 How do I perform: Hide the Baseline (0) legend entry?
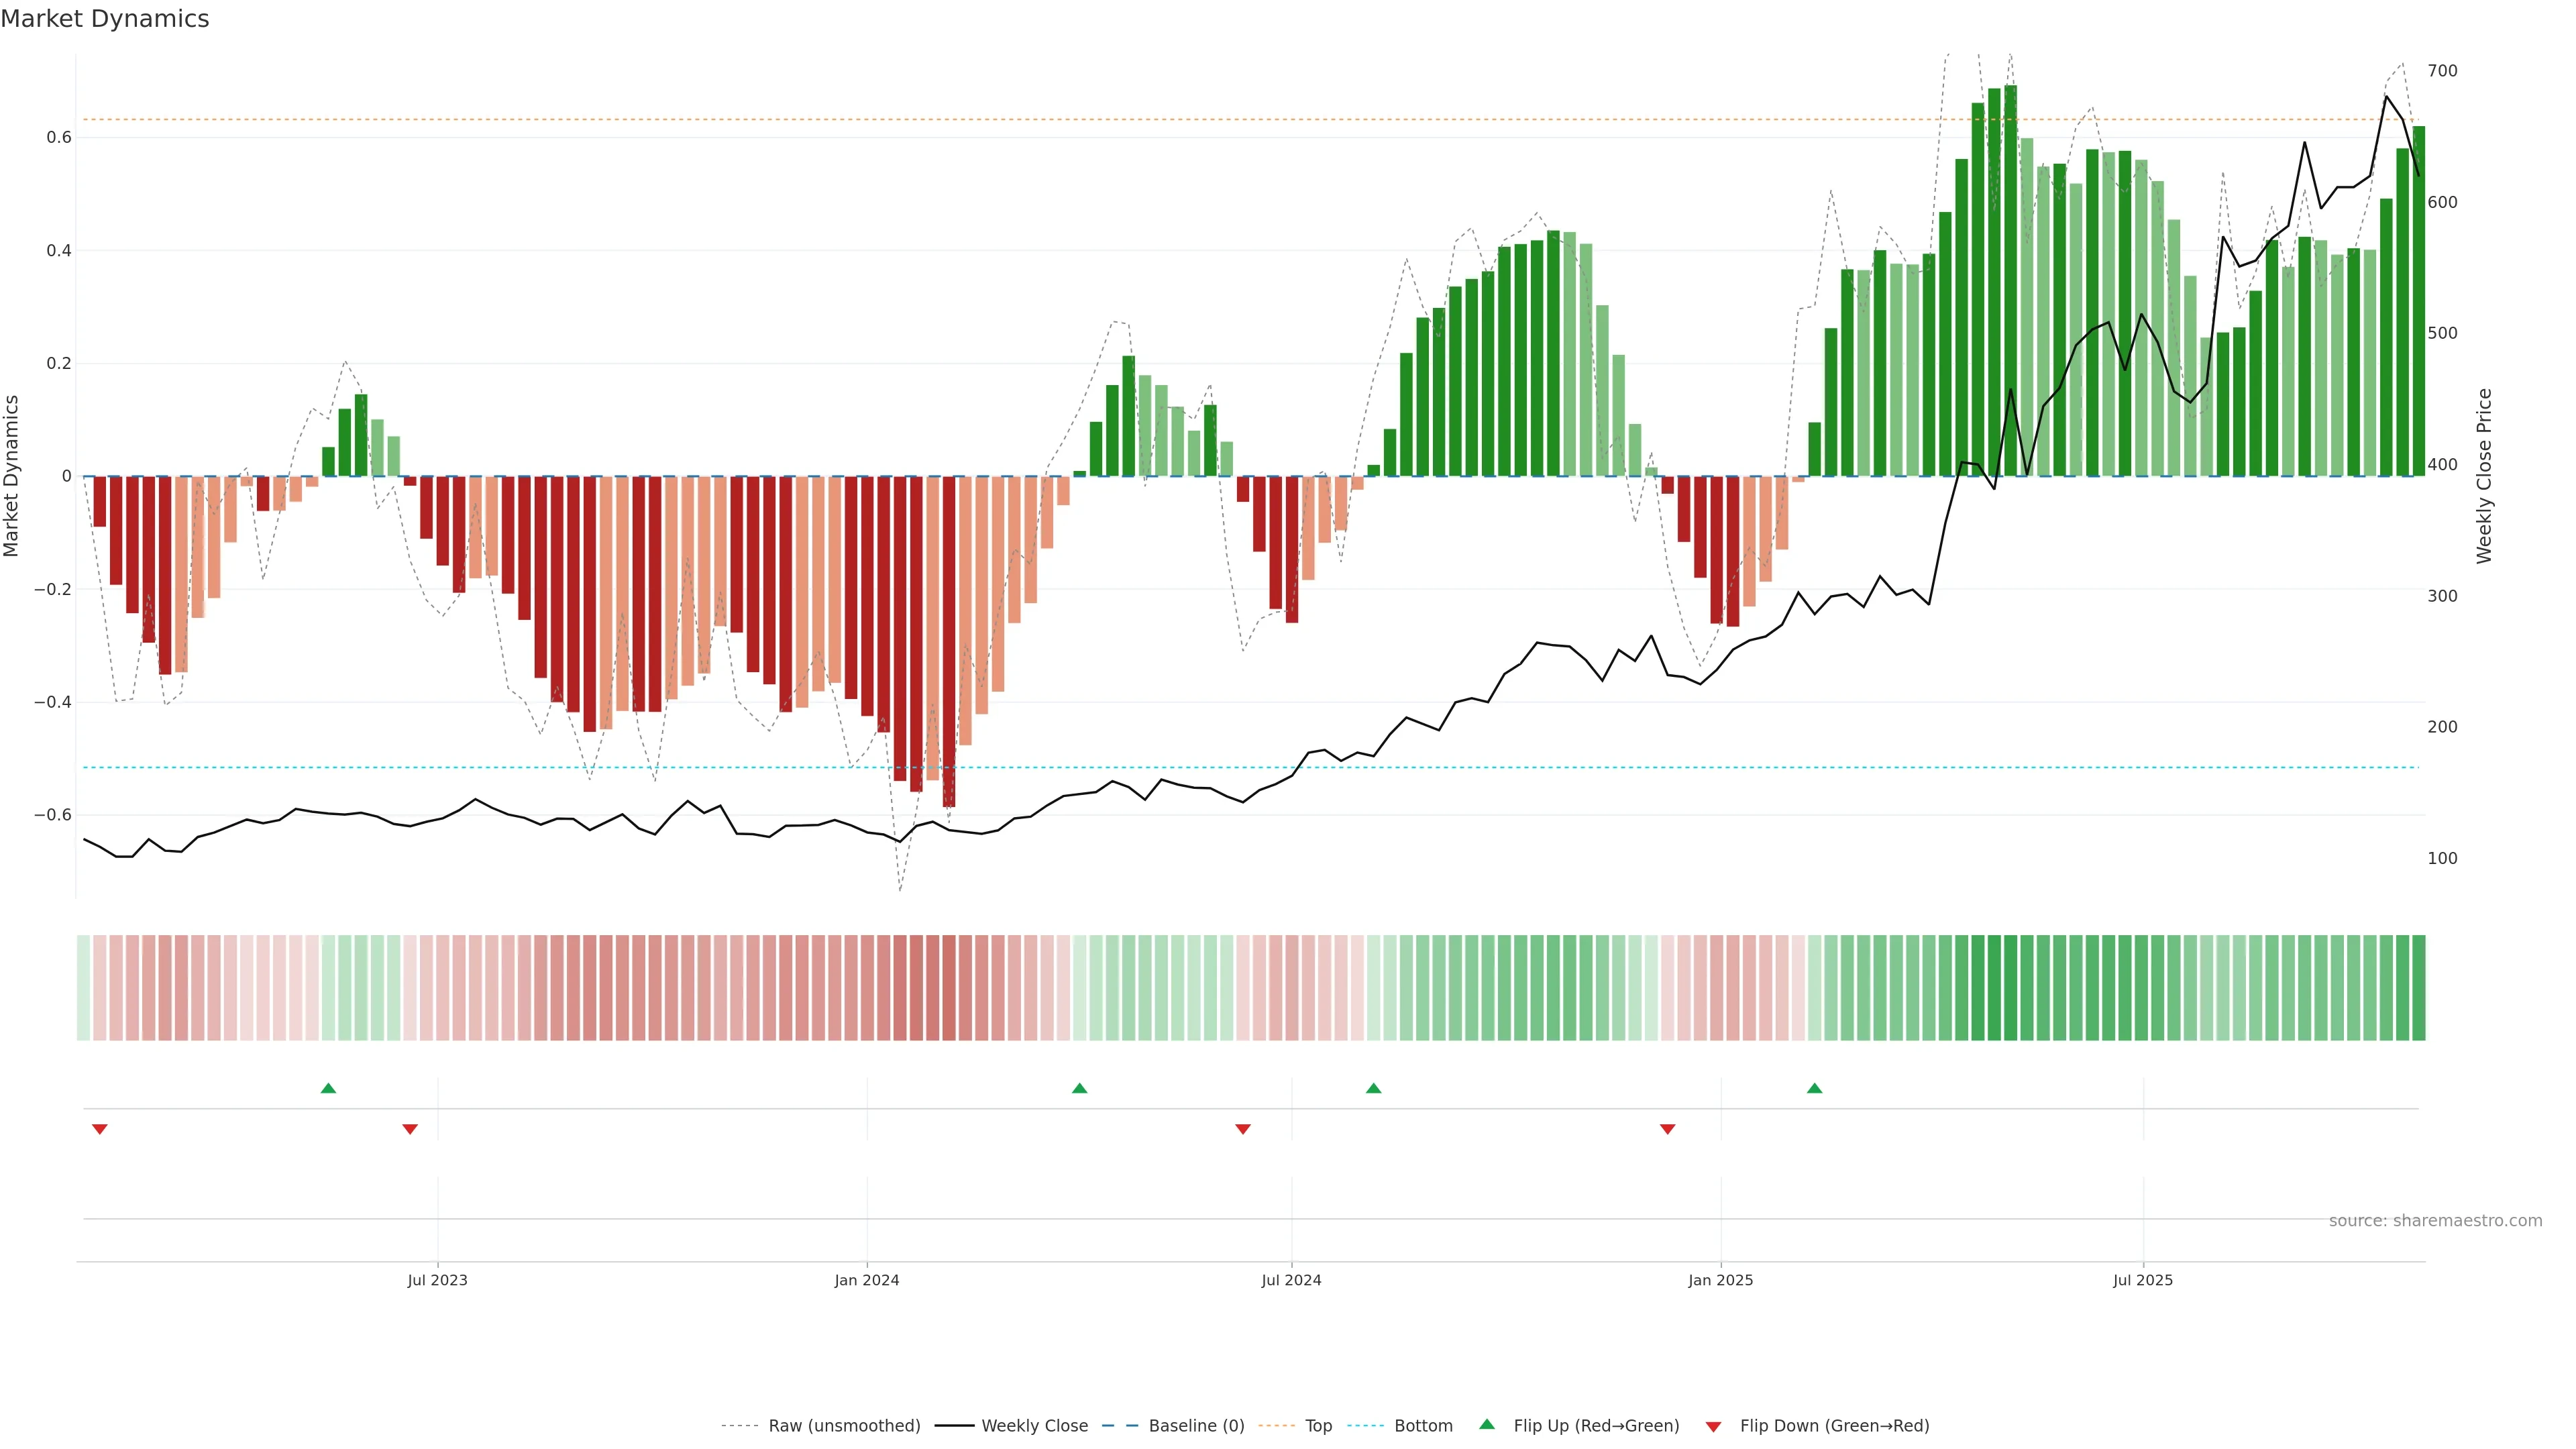pos(1196,1426)
